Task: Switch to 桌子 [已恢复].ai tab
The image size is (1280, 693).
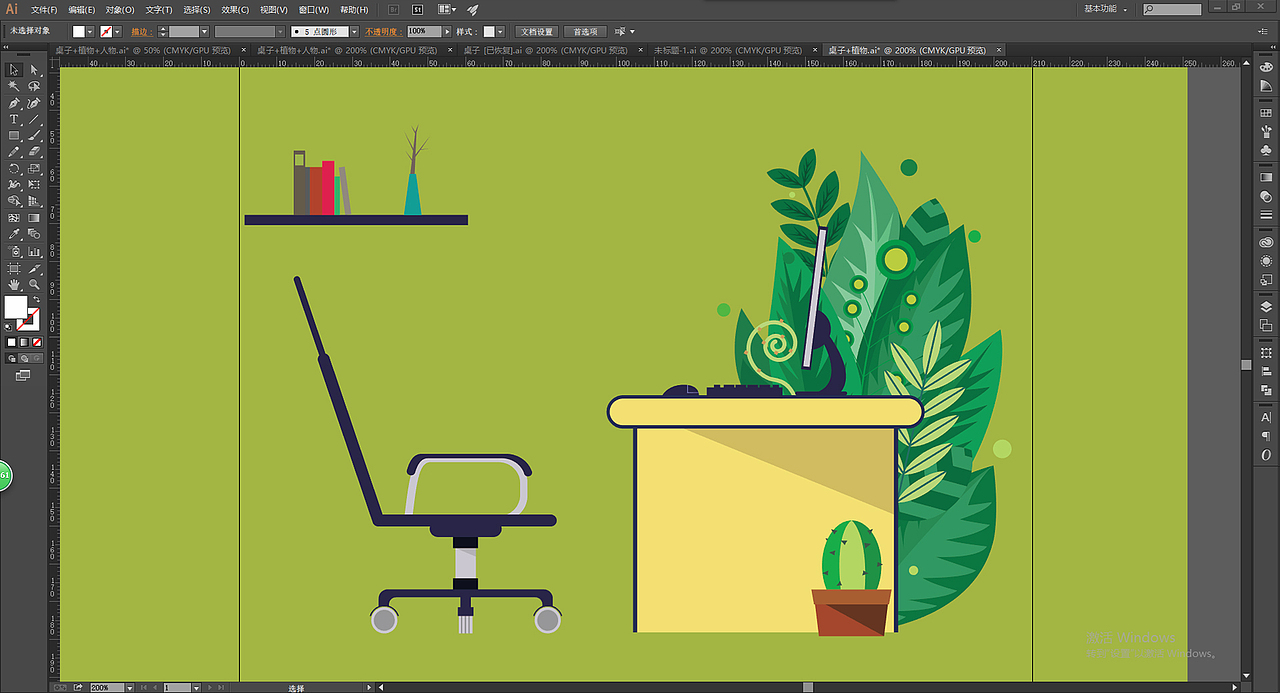Action: click(546, 50)
